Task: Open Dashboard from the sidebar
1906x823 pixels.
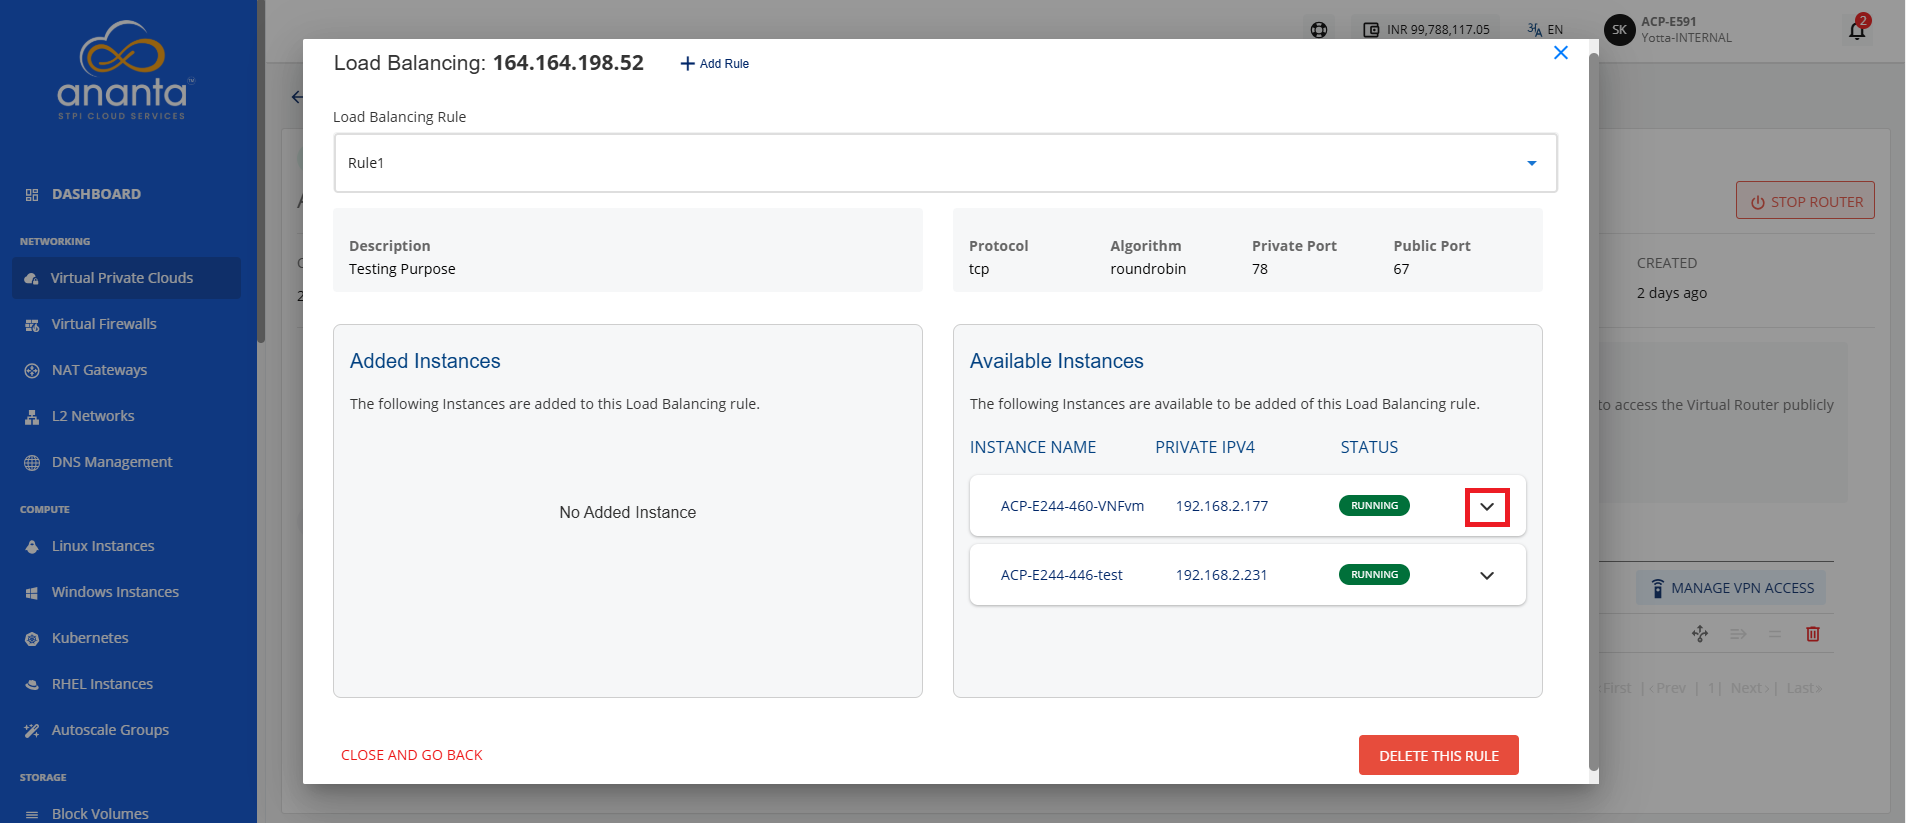Action: (96, 194)
